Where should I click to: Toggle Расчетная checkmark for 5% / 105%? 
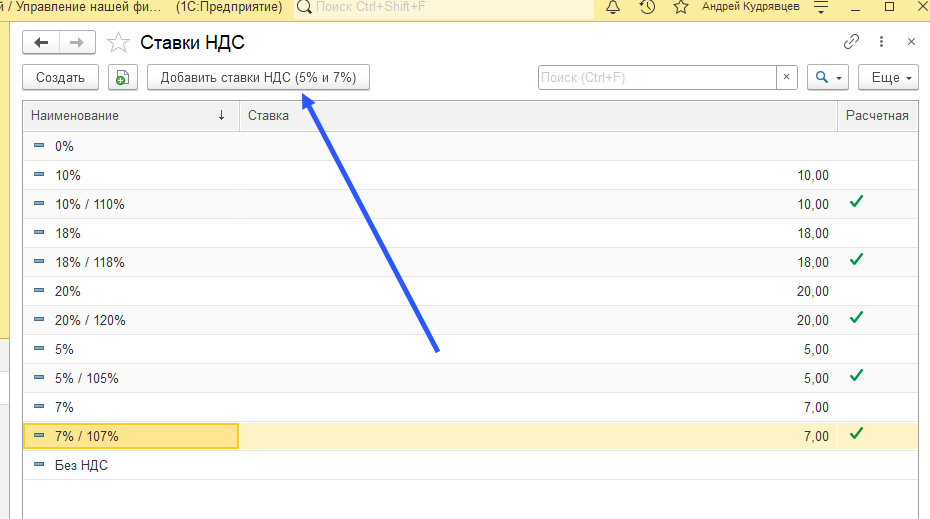[x=856, y=375]
